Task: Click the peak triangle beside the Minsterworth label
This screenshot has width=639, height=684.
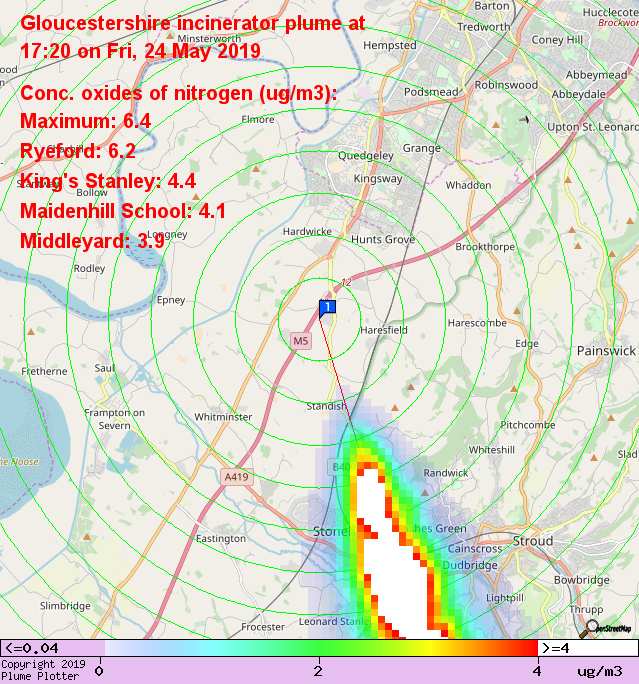Action: tap(170, 35)
